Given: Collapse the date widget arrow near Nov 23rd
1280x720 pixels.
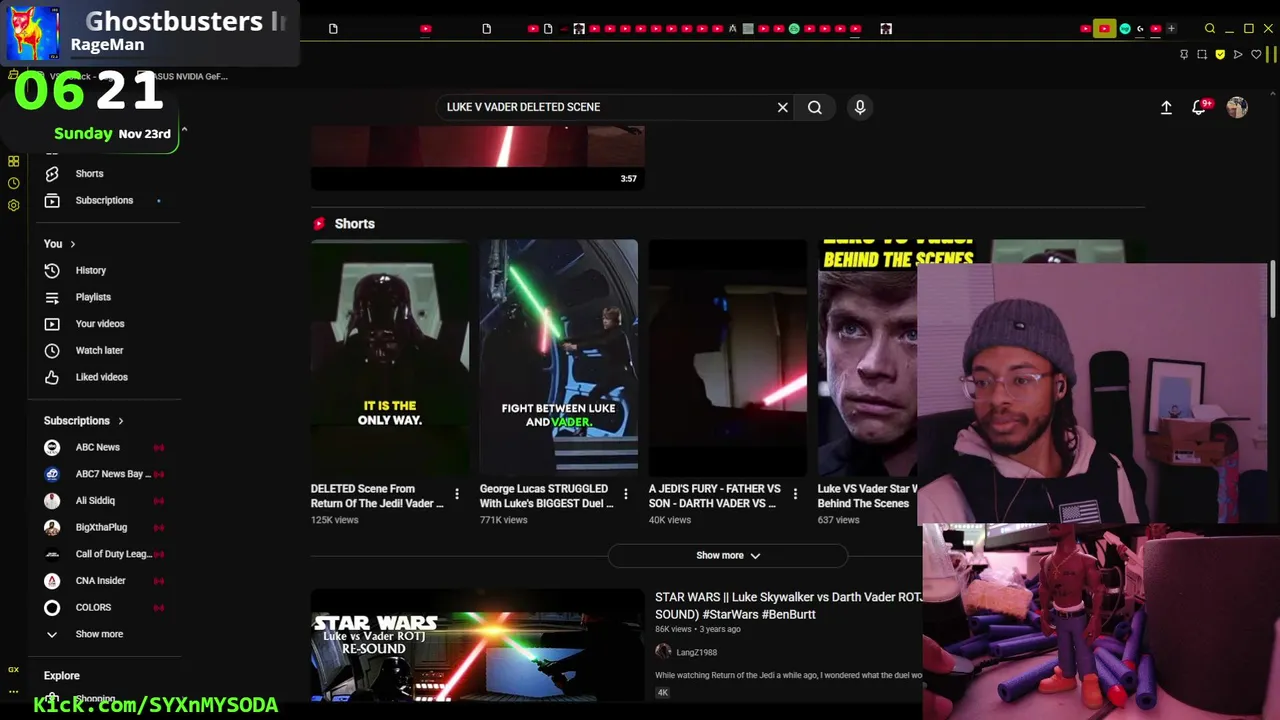Looking at the screenshot, I should 184,131.
